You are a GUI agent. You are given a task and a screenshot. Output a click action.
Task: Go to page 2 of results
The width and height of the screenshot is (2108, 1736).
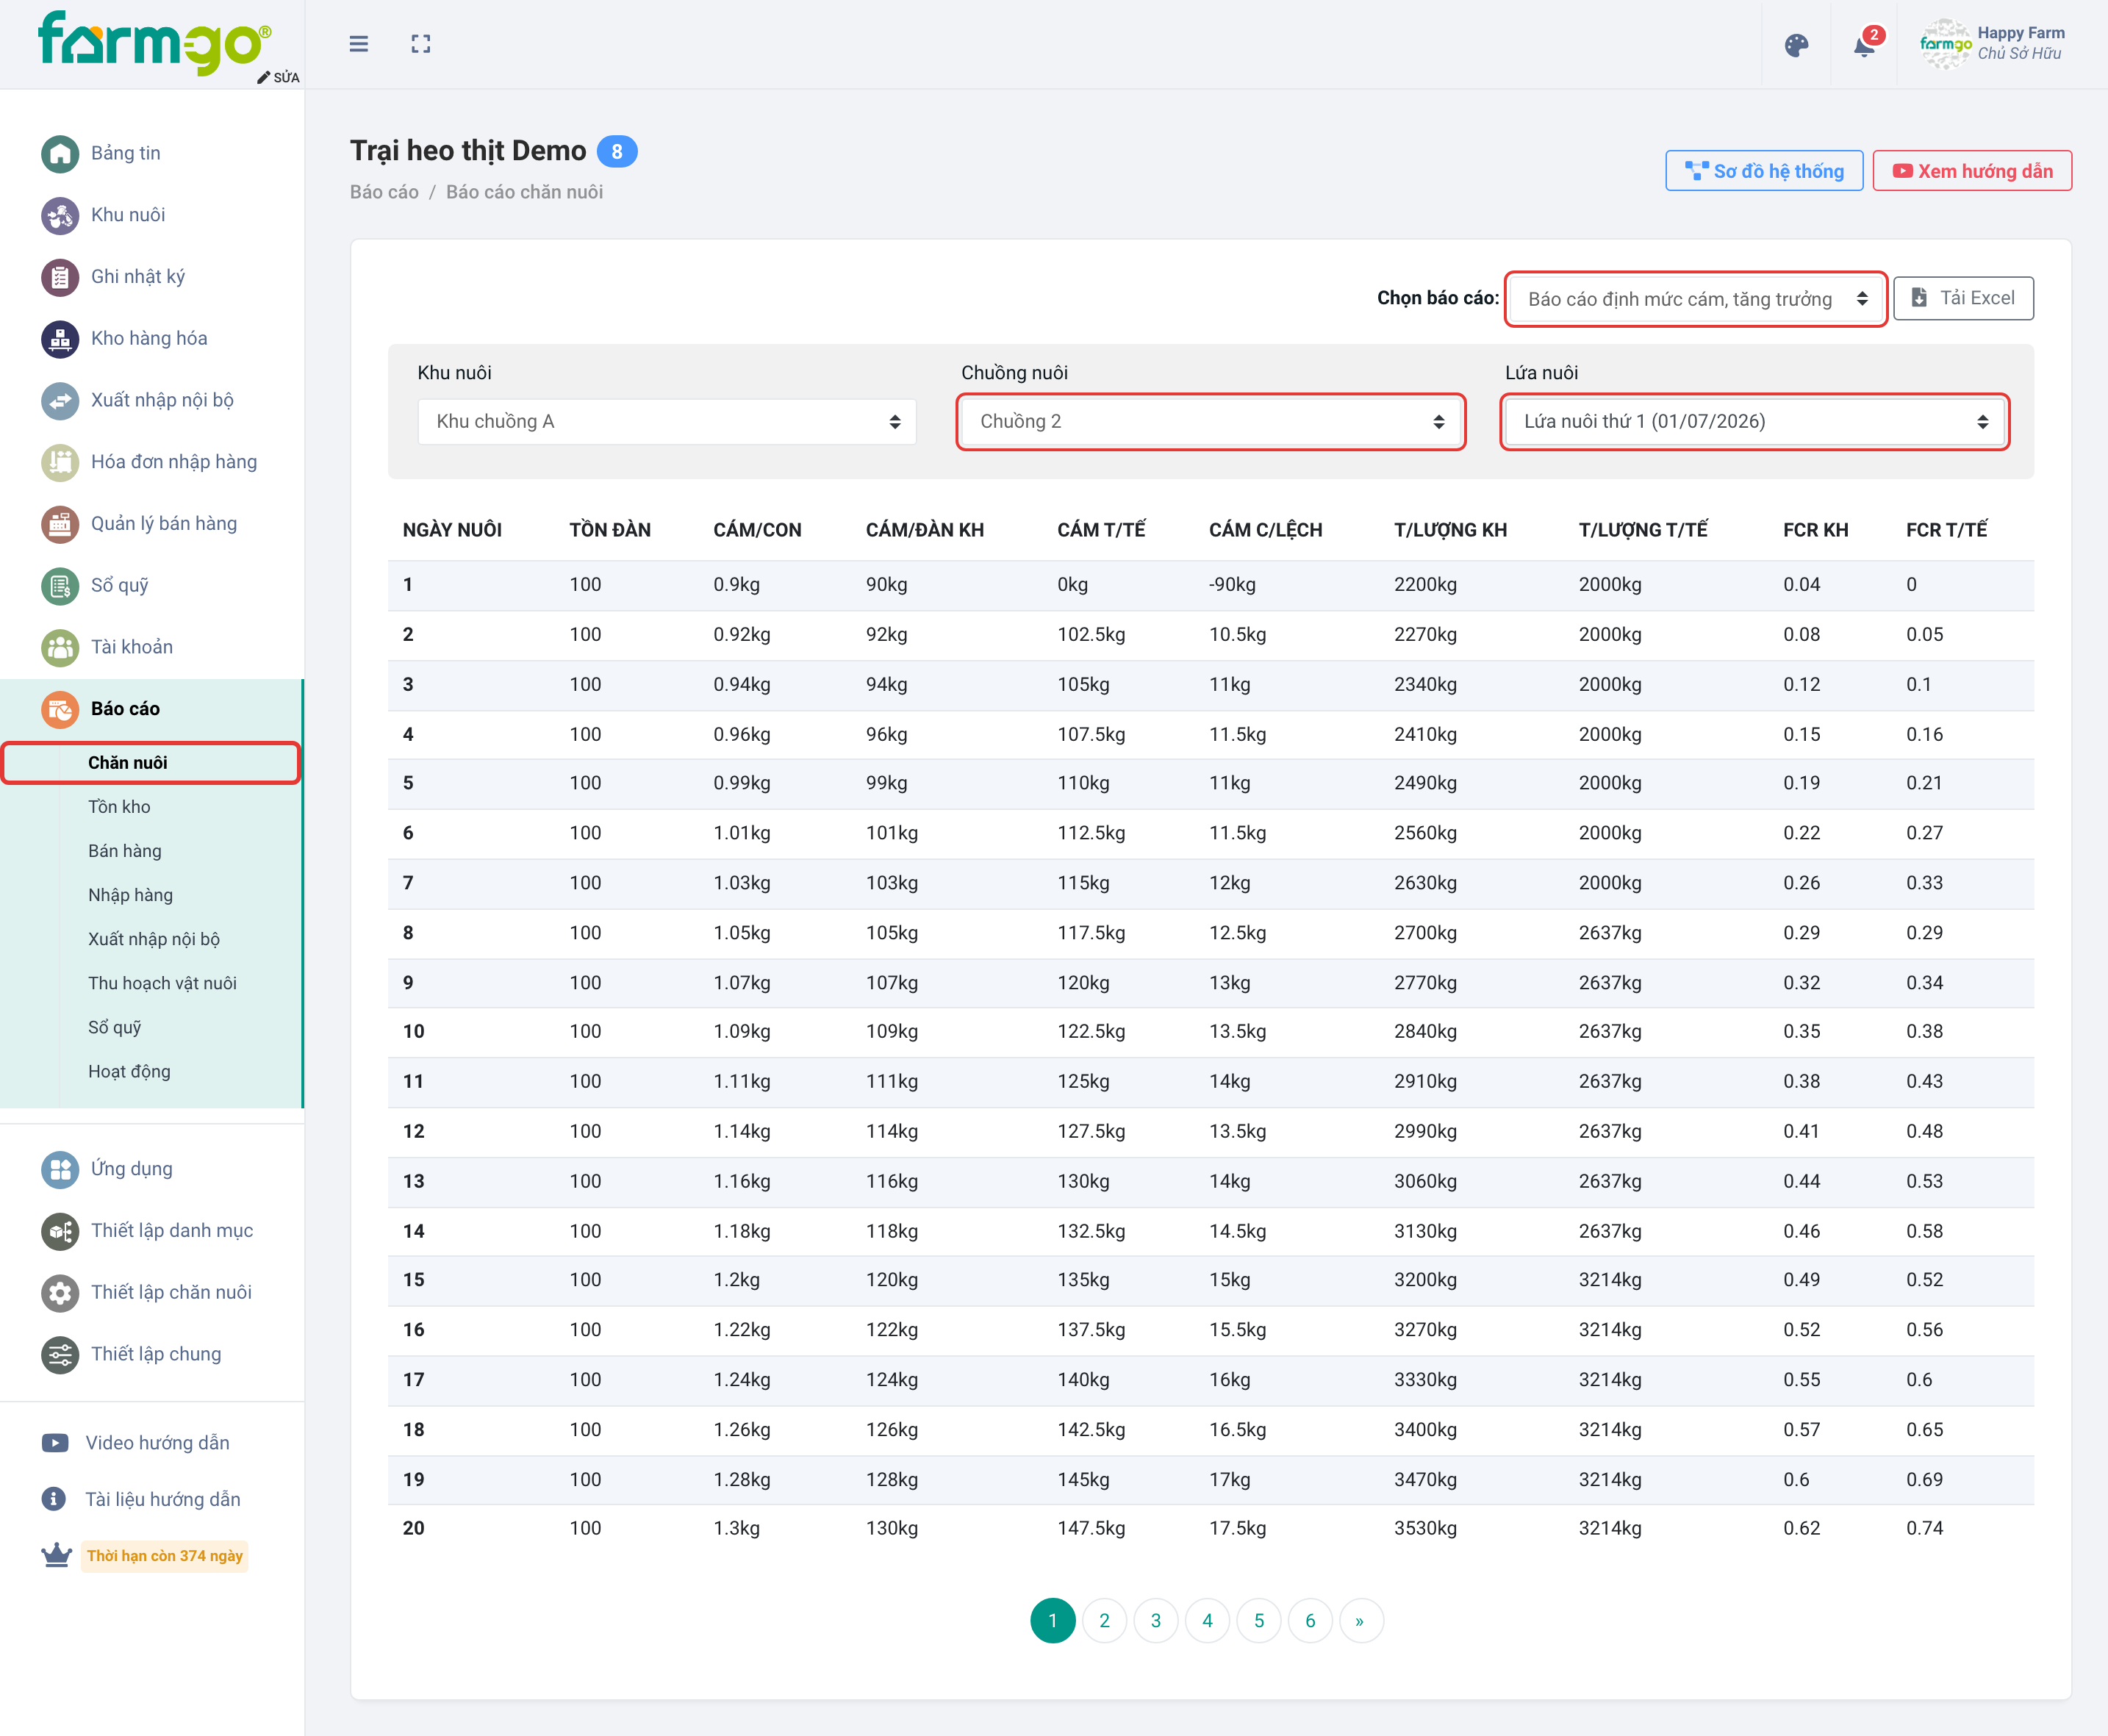click(1104, 1621)
